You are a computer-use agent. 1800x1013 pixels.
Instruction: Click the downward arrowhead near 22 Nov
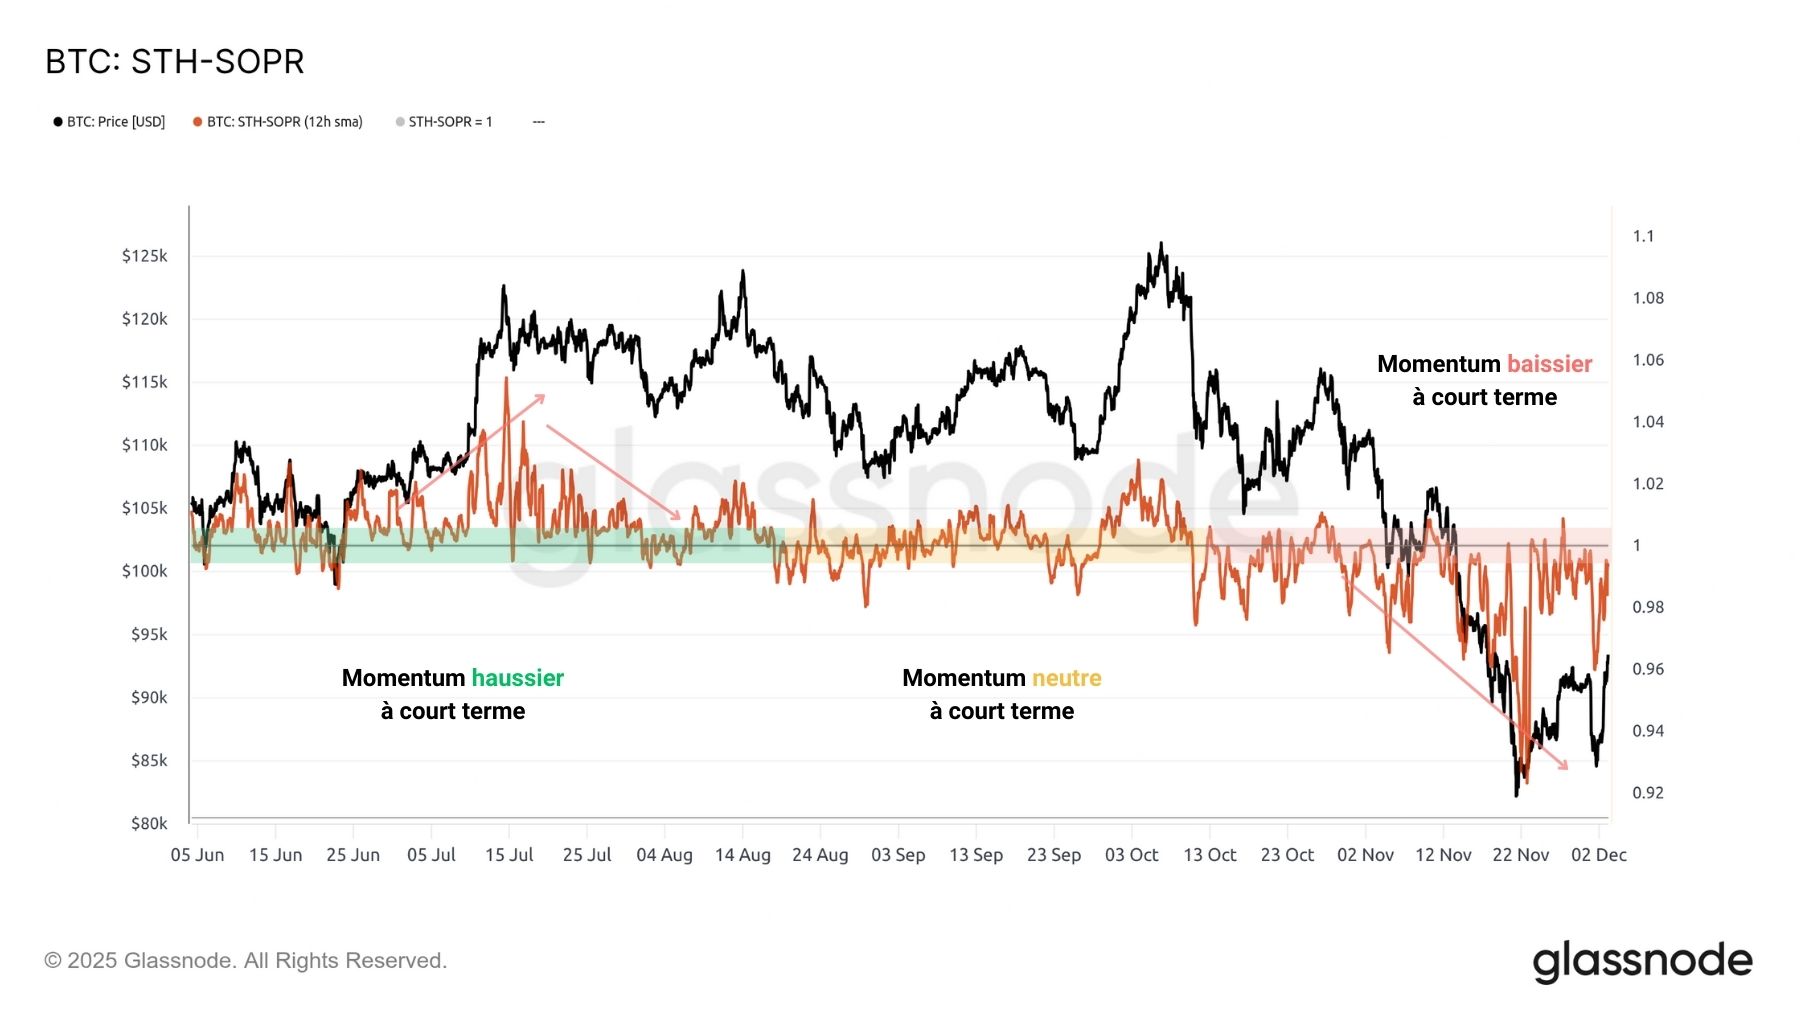[x=1564, y=766]
